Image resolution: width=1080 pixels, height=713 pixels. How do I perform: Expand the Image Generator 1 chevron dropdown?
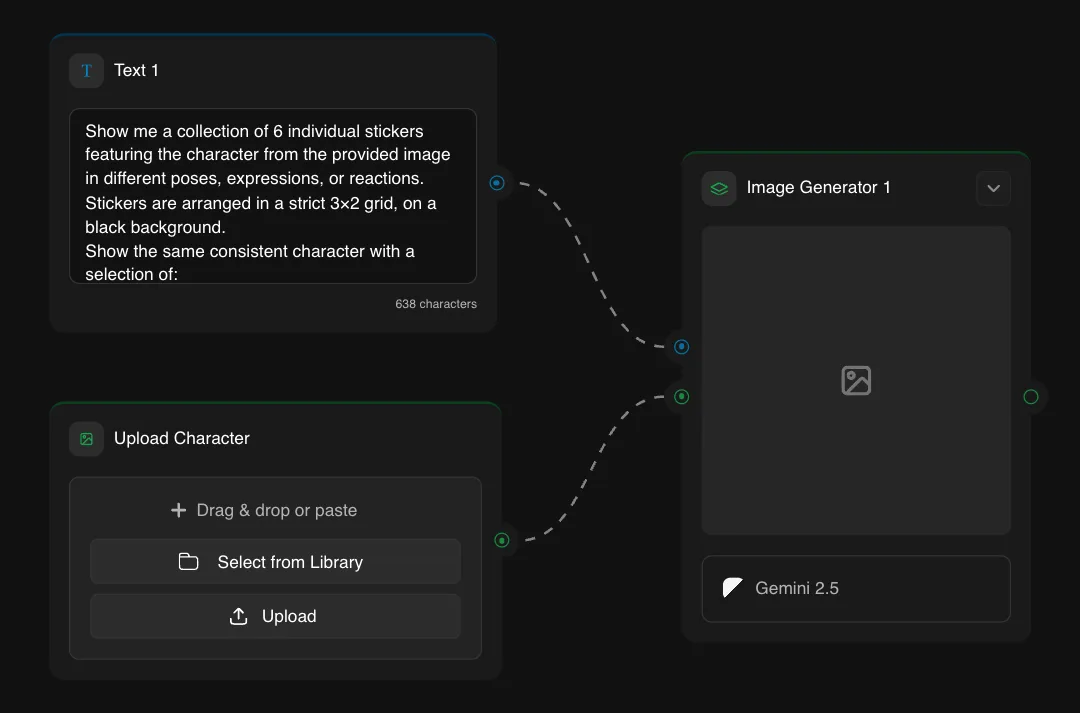point(993,188)
